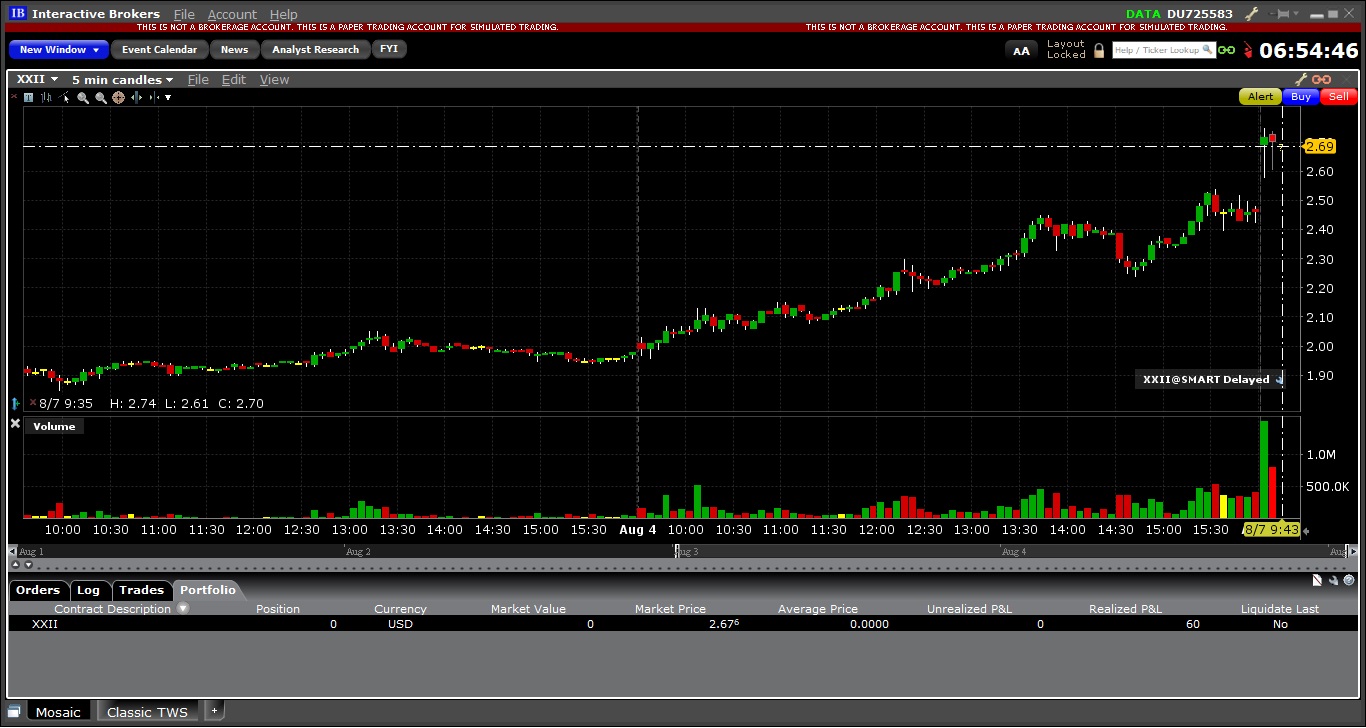
Task: Click the zoom in magnifier icon
Action: [84, 97]
